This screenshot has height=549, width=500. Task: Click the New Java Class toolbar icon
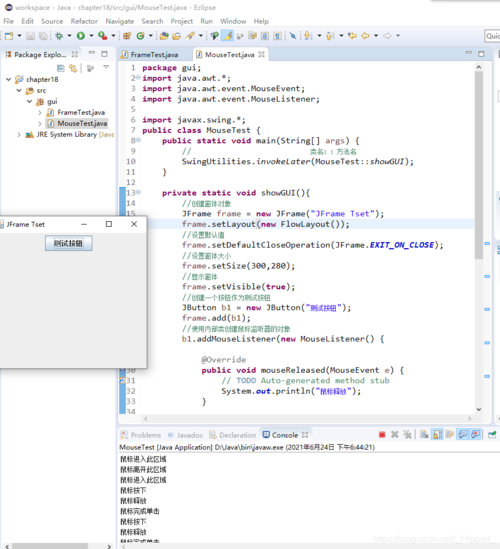[x=140, y=35]
